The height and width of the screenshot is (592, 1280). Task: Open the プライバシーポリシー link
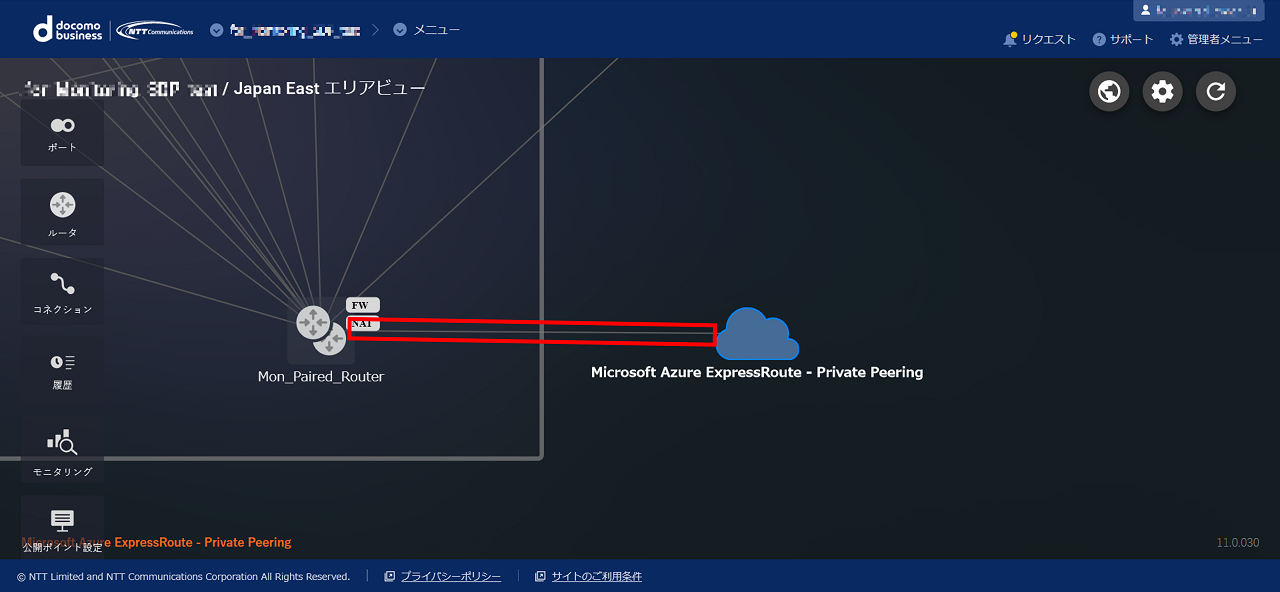pos(450,576)
